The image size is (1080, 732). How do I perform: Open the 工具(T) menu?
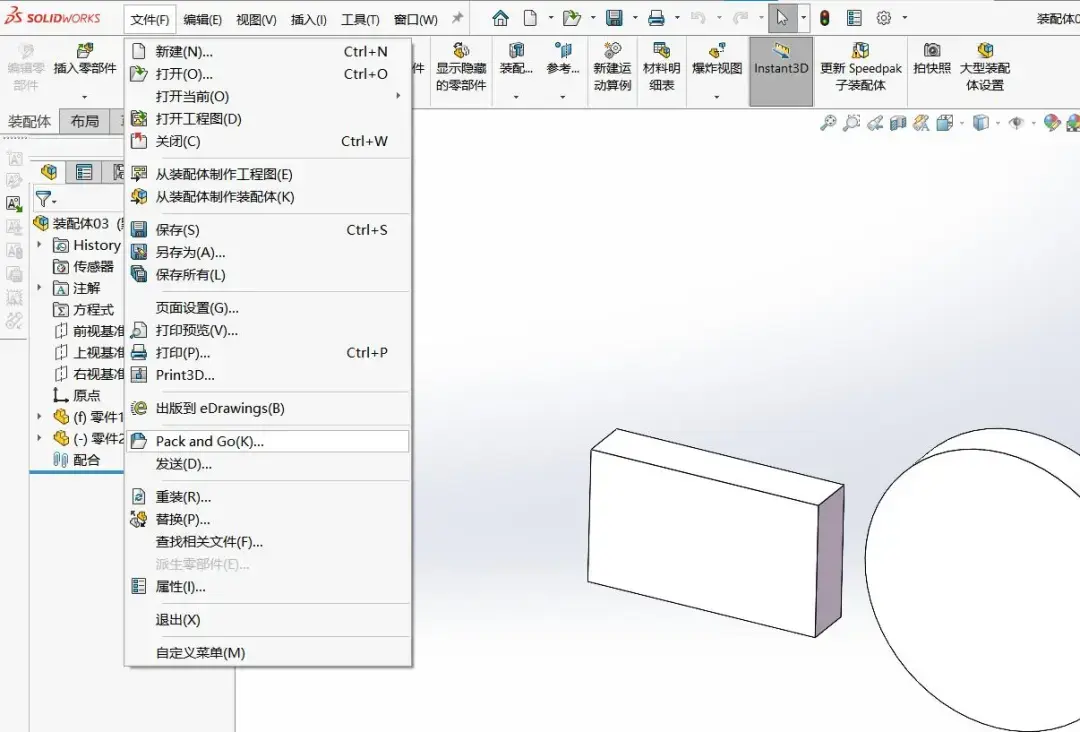pos(360,19)
